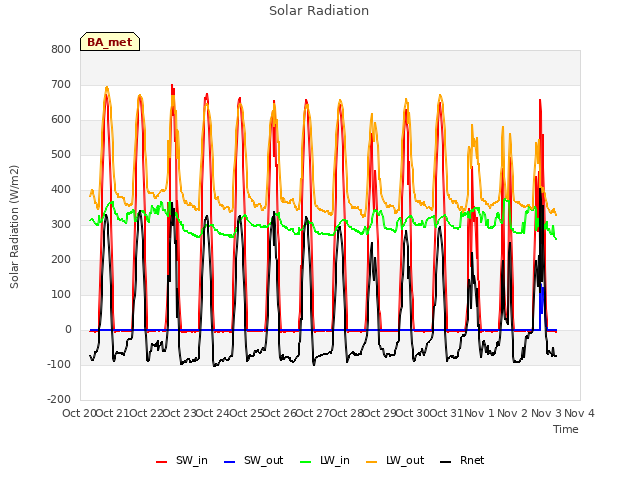640x480 pixels.
Task: Click the -200 y-axis tick label
Action: coord(59,400)
